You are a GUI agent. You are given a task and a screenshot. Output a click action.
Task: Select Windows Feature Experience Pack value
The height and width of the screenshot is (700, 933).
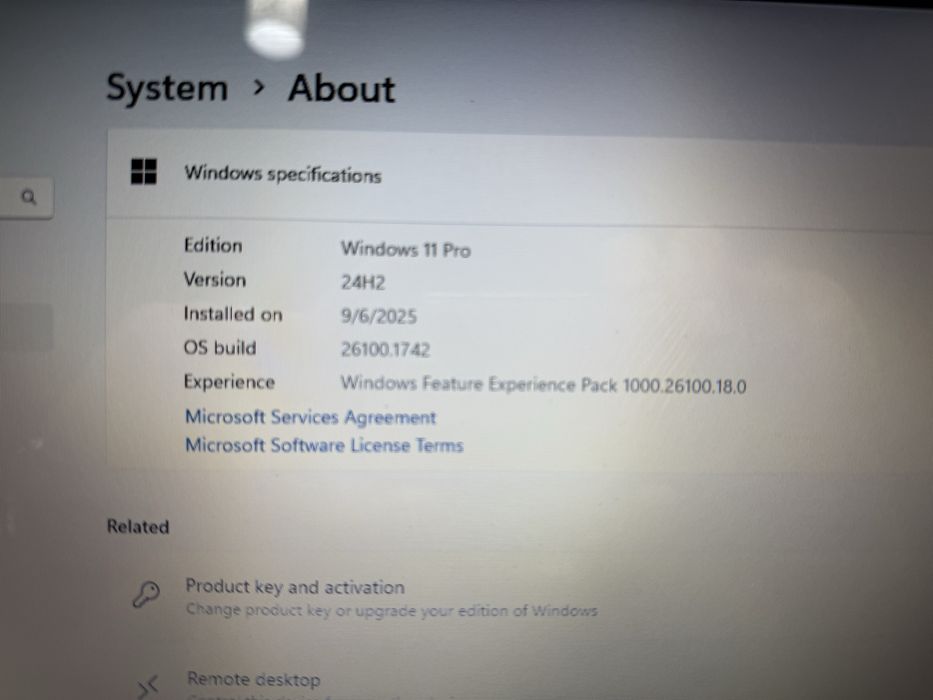point(543,385)
